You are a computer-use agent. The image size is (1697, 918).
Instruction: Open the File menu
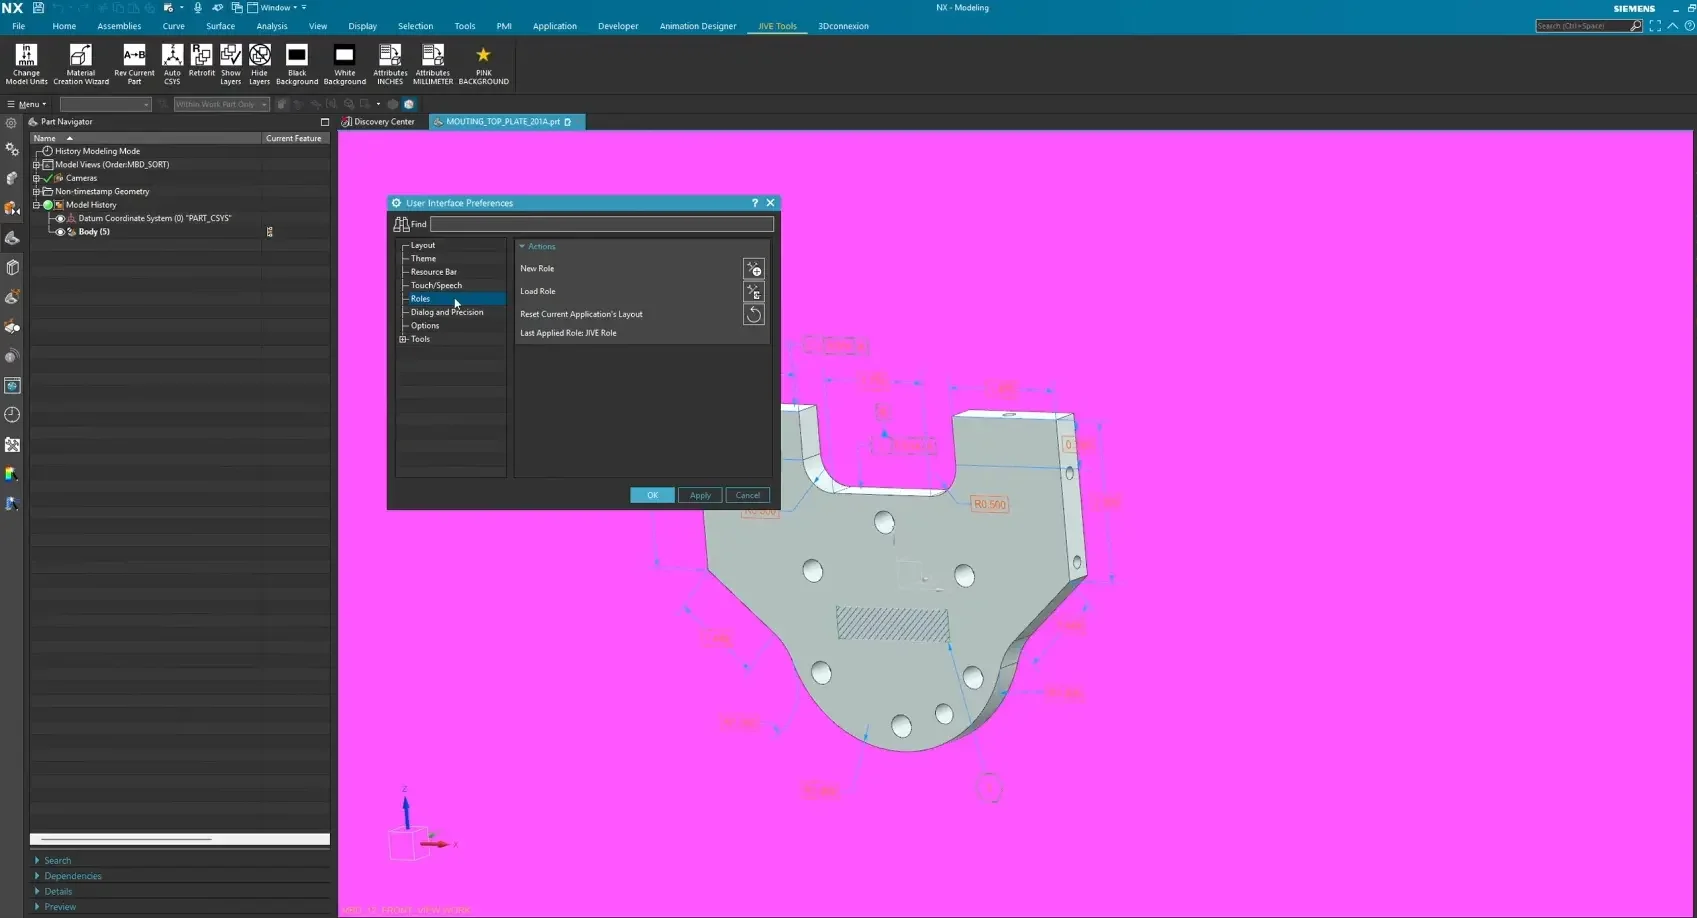point(18,26)
